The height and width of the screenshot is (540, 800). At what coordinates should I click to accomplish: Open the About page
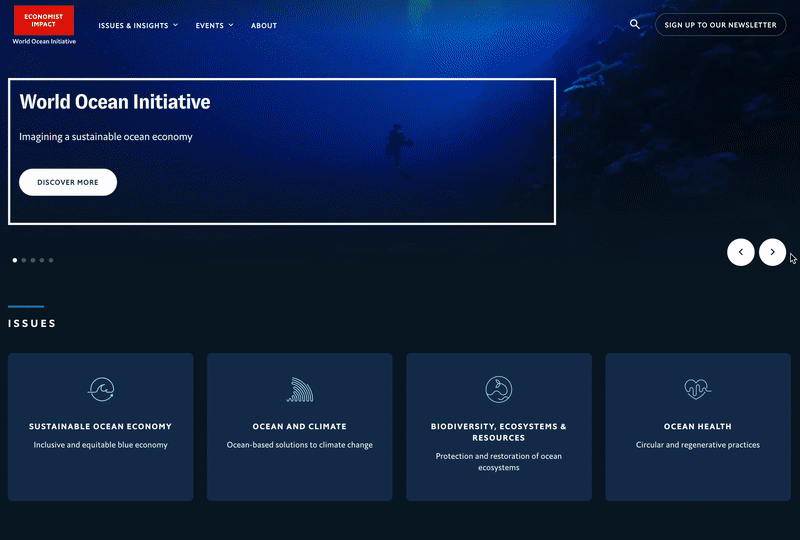[x=264, y=26]
